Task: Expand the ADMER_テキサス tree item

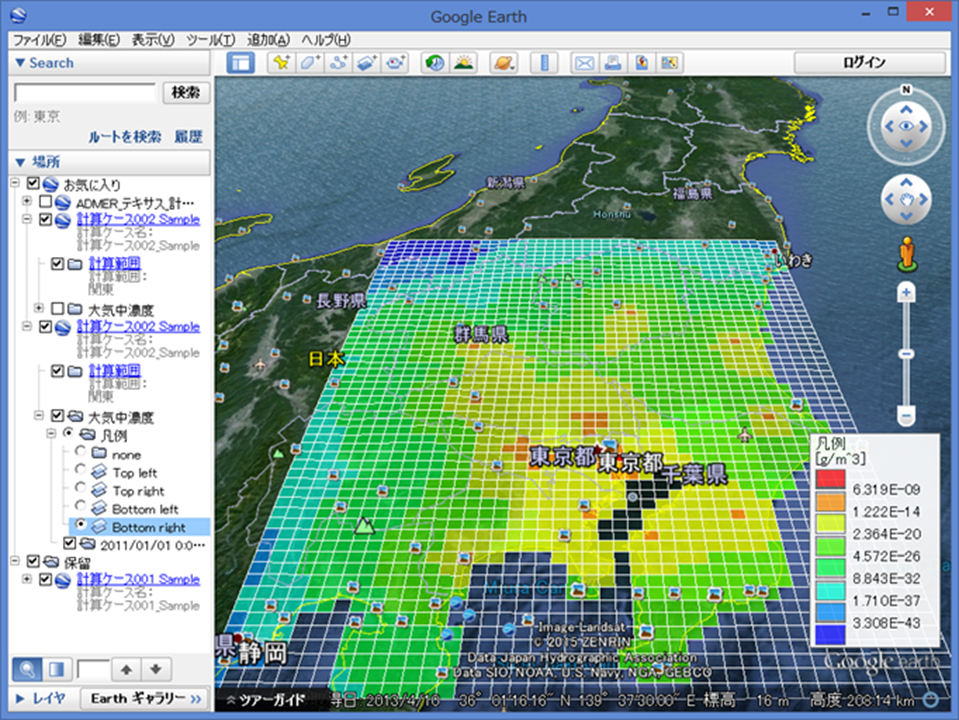Action: [26, 202]
